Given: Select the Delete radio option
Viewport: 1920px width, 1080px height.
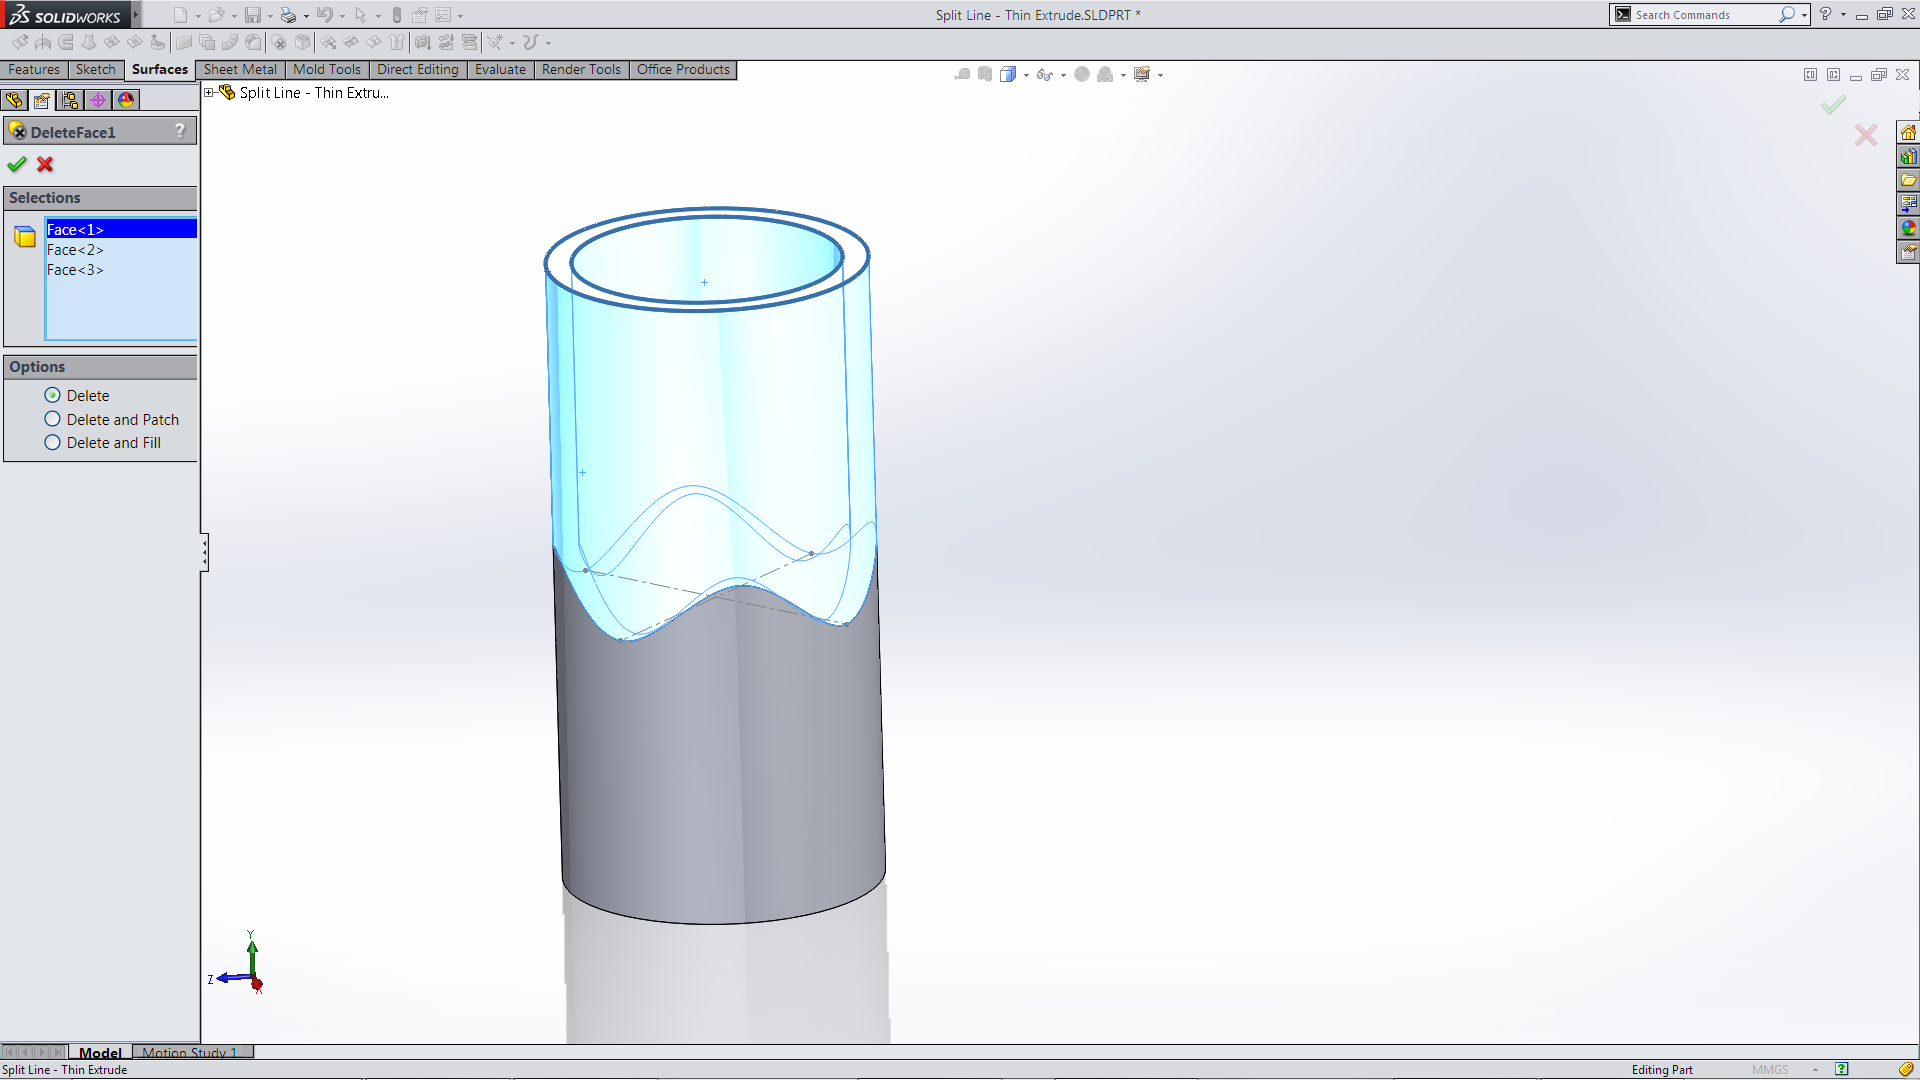Looking at the screenshot, I should tap(53, 396).
